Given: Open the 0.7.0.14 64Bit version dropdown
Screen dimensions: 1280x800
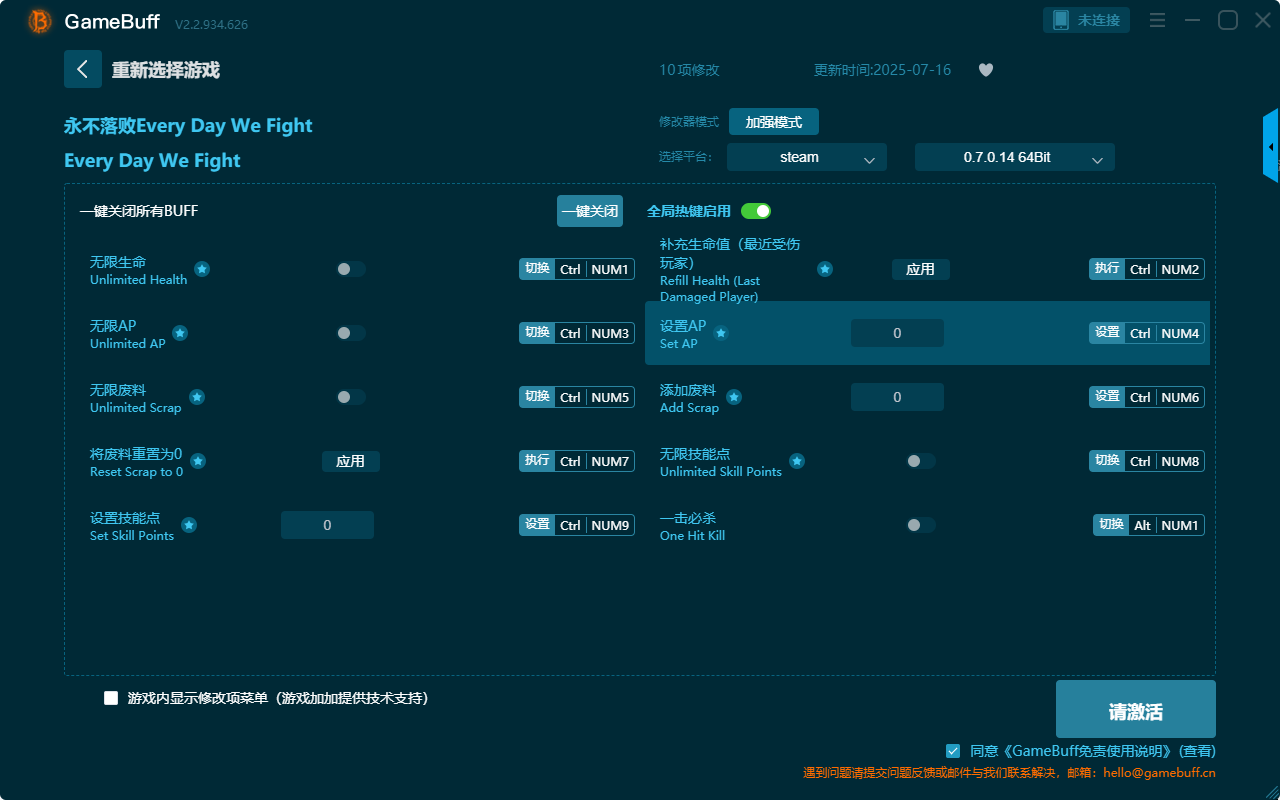Looking at the screenshot, I should pos(1015,157).
